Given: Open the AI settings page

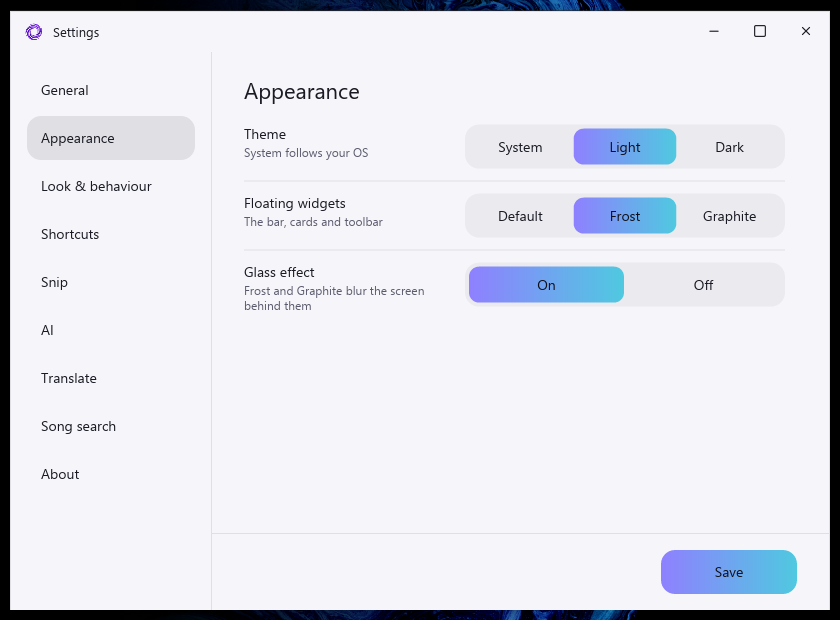Looking at the screenshot, I should [x=111, y=330].
